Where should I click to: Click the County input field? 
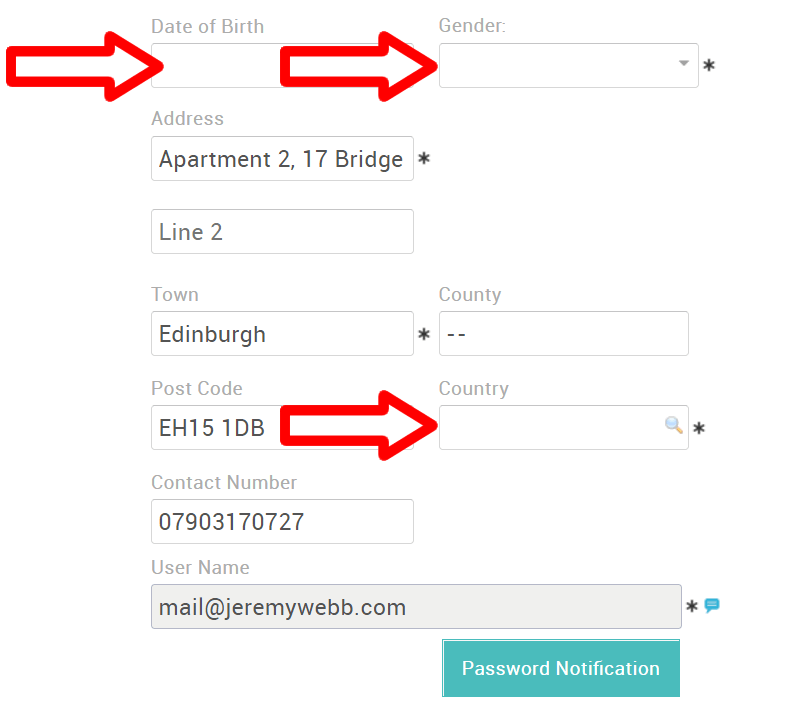coord(564,333)
